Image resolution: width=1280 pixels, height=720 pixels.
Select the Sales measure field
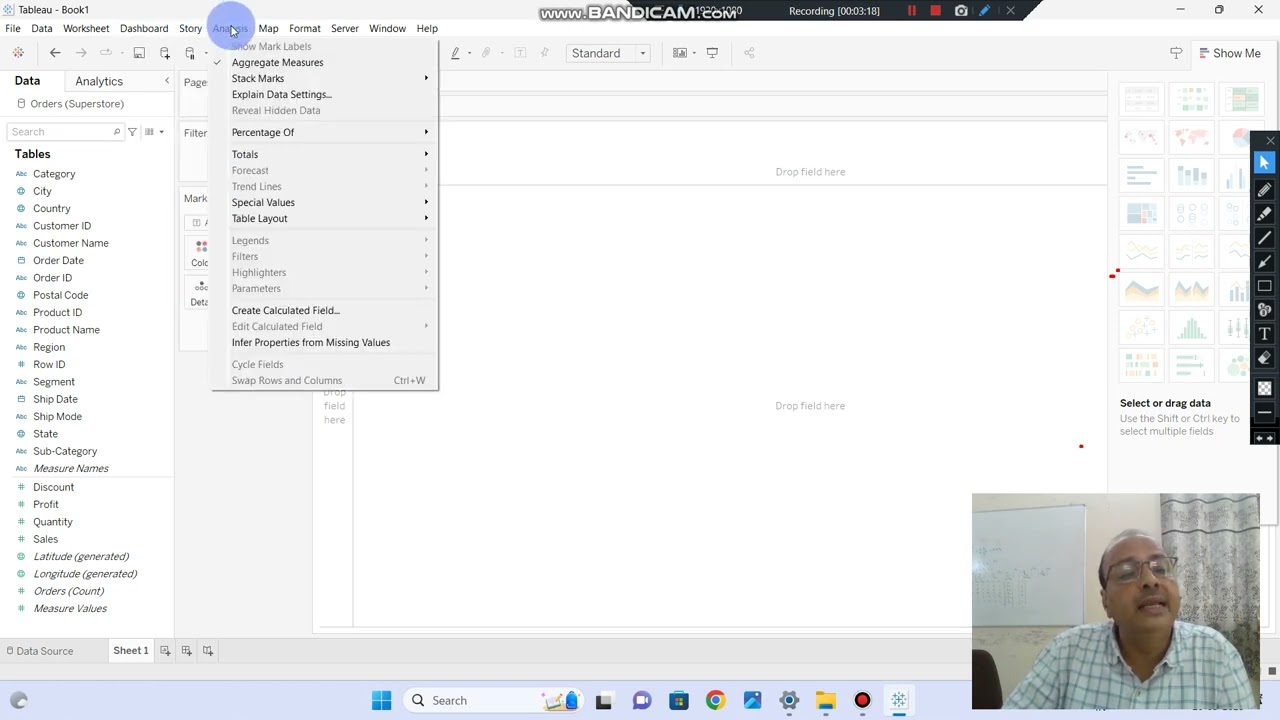click(45, 539)
